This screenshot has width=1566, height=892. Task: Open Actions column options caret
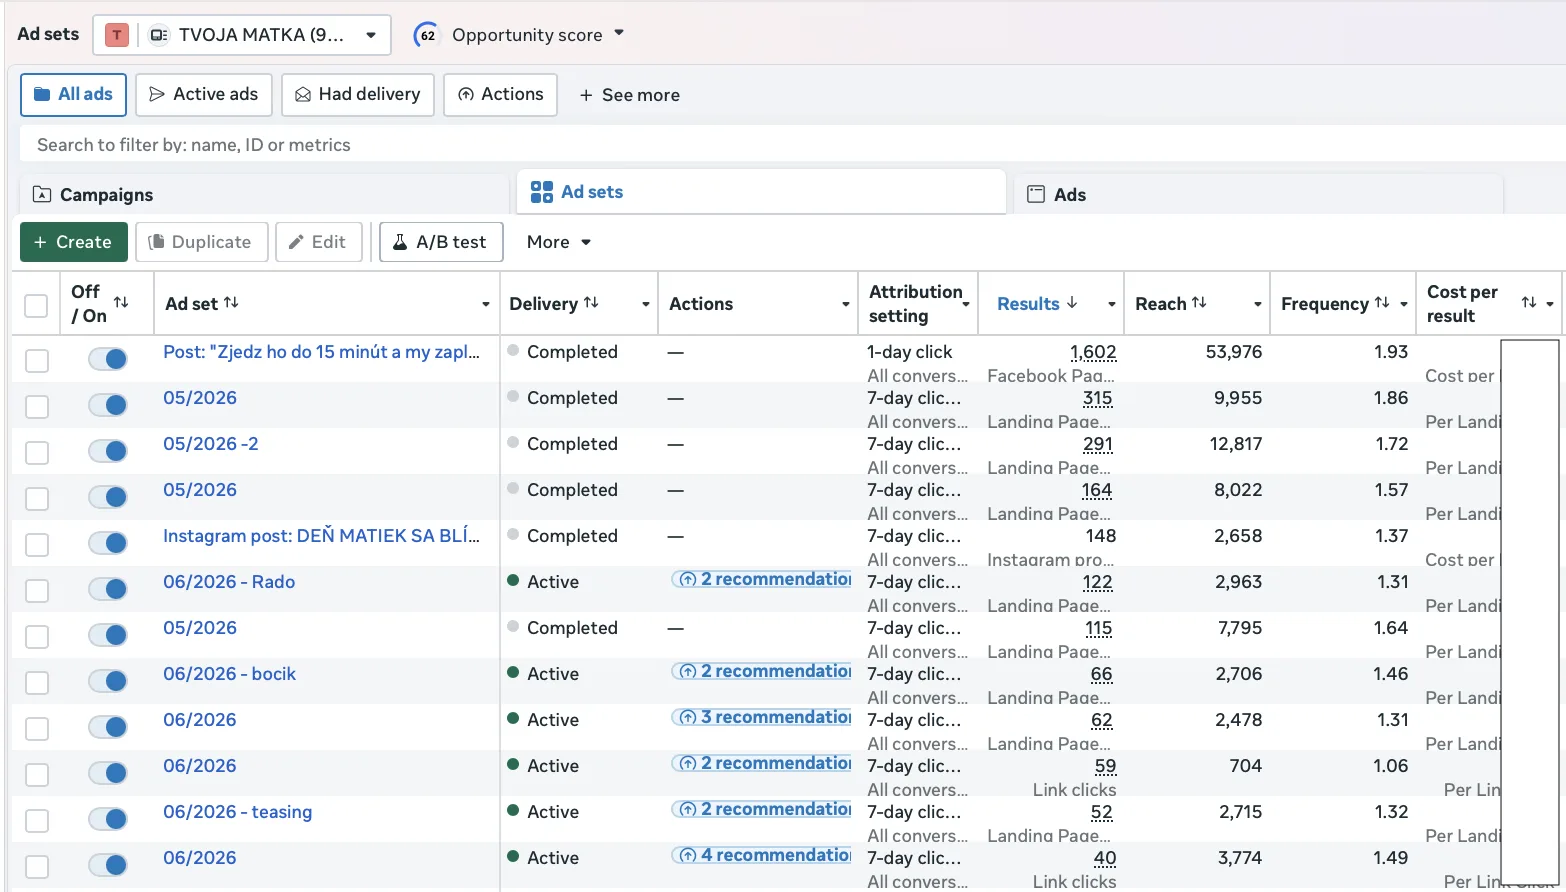click(846, 304)
